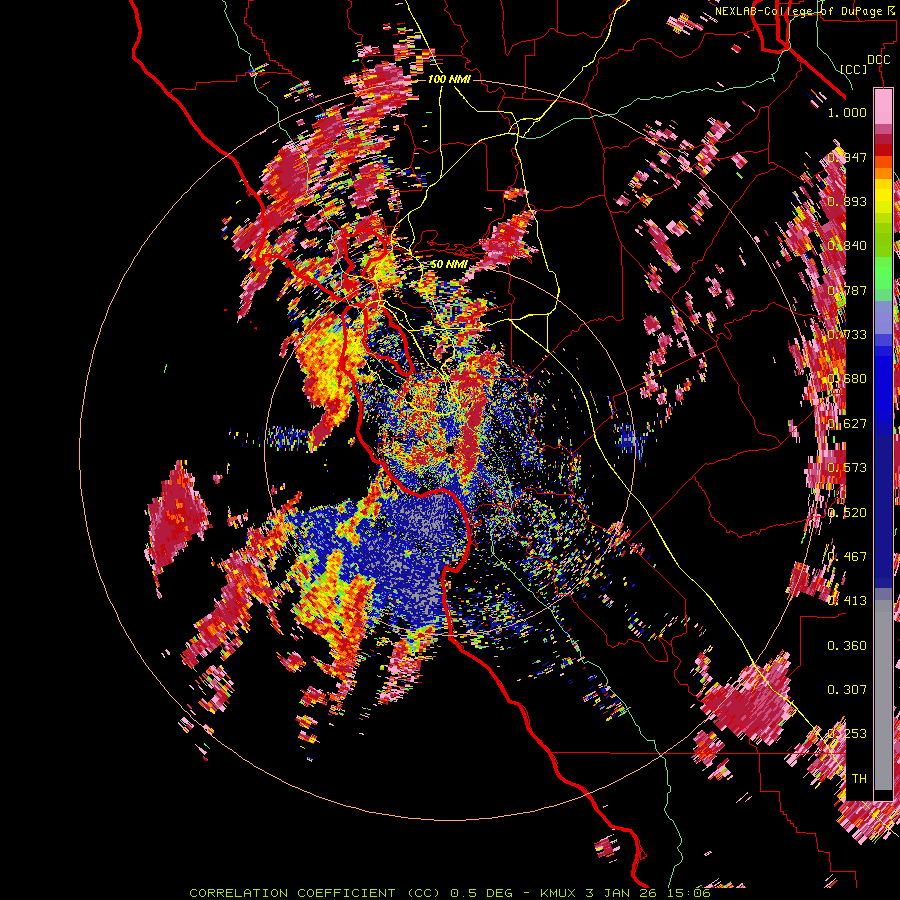The image size is (900, 900).
Task: Click the 100 NMI range ring label
Action: [x=449, y=79]
